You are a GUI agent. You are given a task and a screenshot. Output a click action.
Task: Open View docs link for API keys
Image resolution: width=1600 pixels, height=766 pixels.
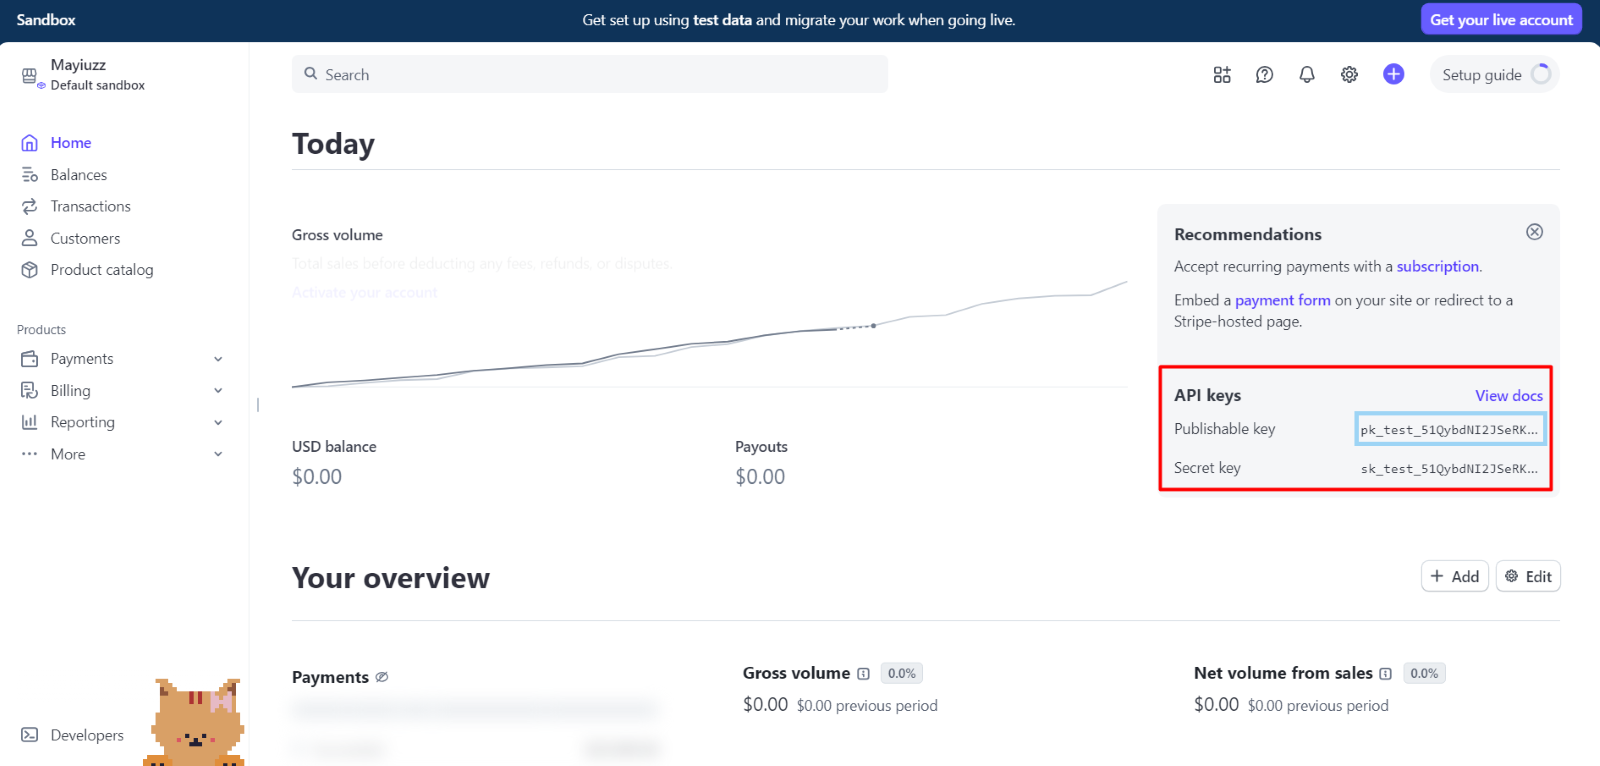[1509, 396]
